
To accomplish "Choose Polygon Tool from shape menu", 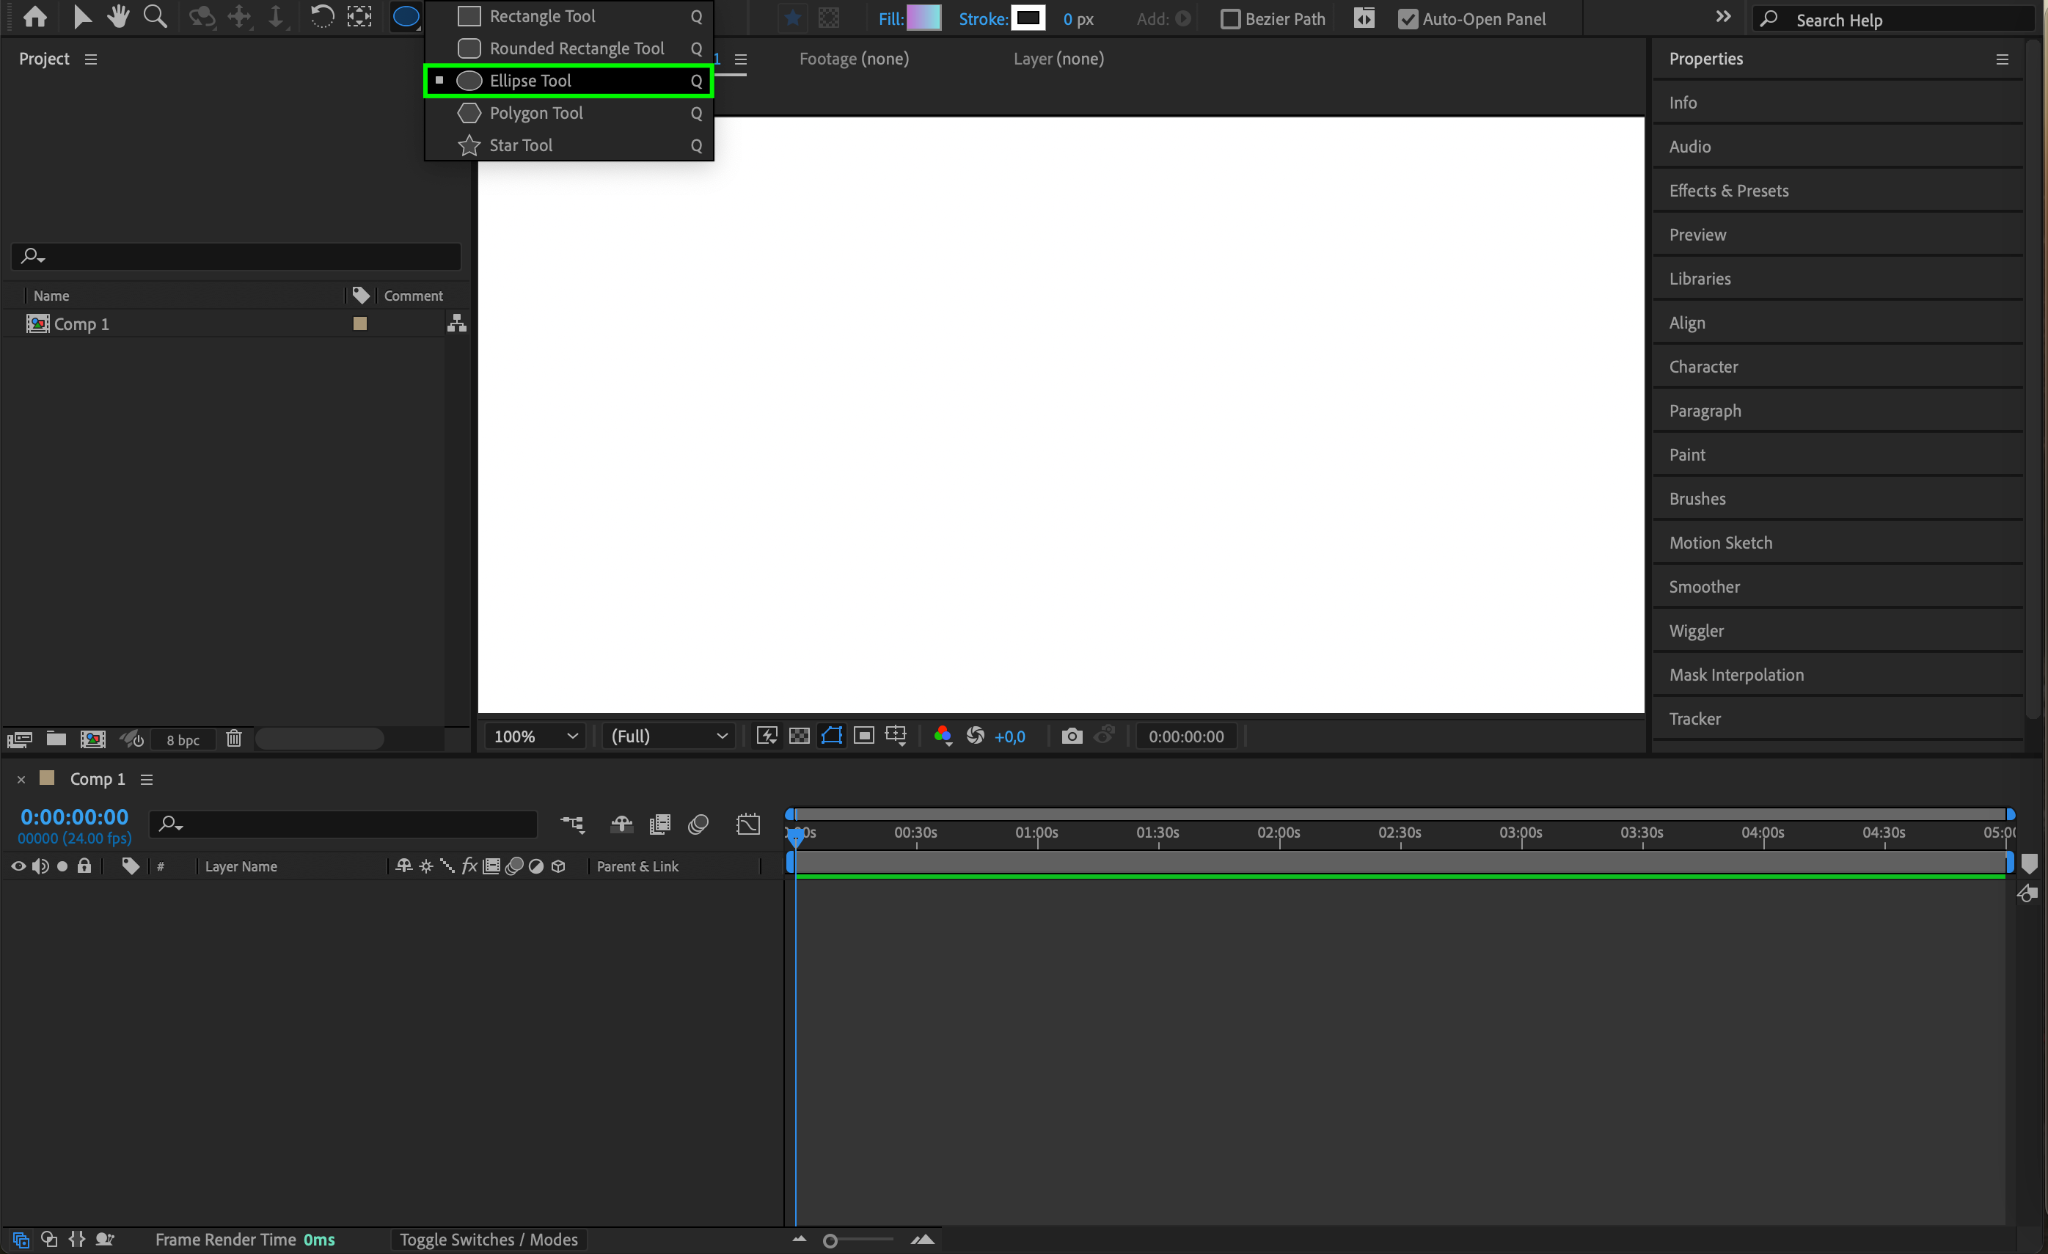I will point(536,113).
